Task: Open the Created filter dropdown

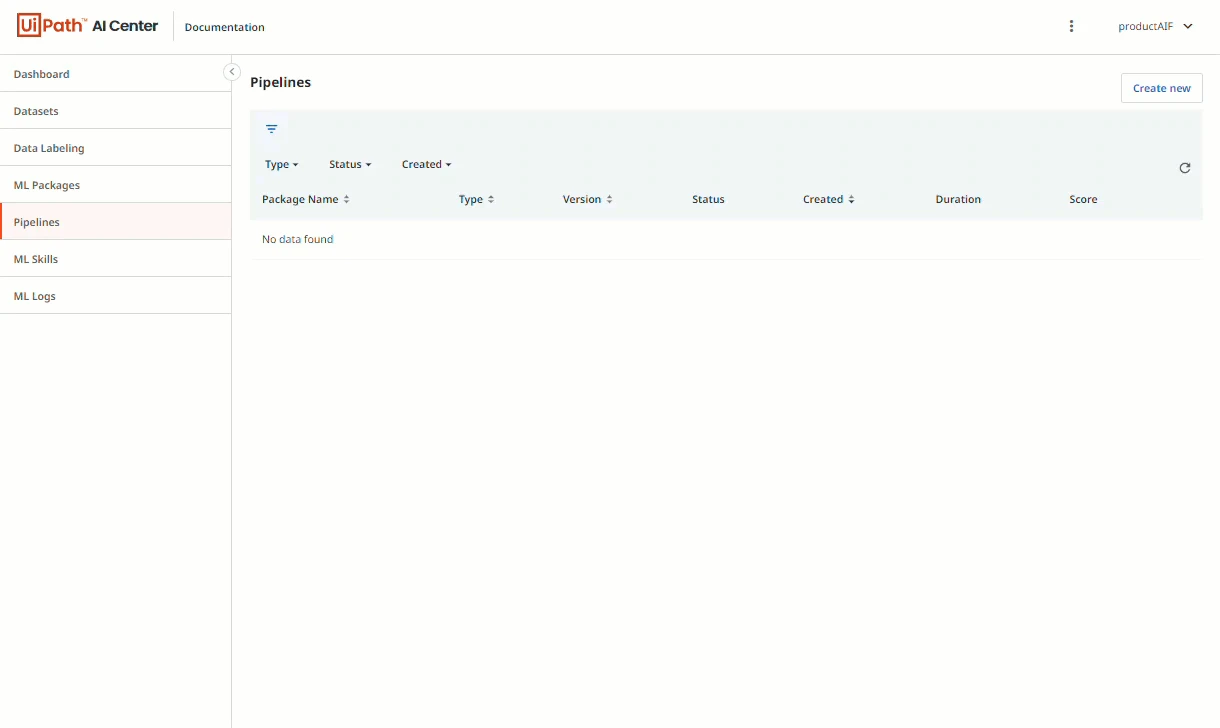Action: (426, 164)
